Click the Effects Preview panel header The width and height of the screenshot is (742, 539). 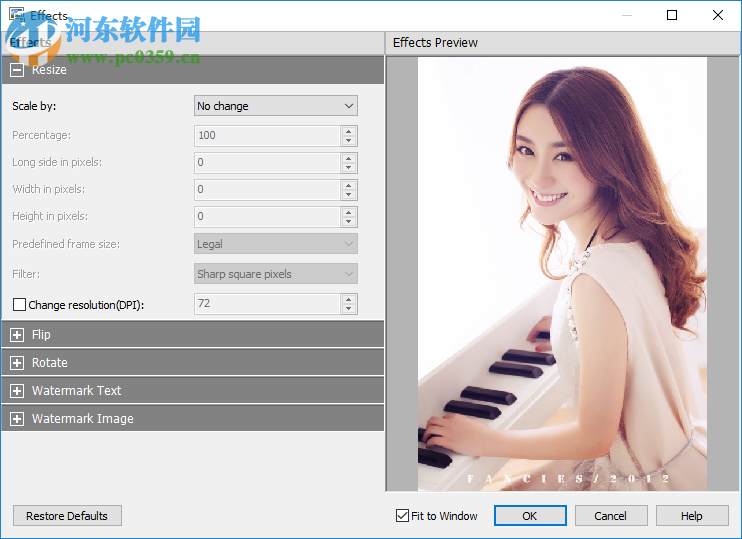point(563,43)
